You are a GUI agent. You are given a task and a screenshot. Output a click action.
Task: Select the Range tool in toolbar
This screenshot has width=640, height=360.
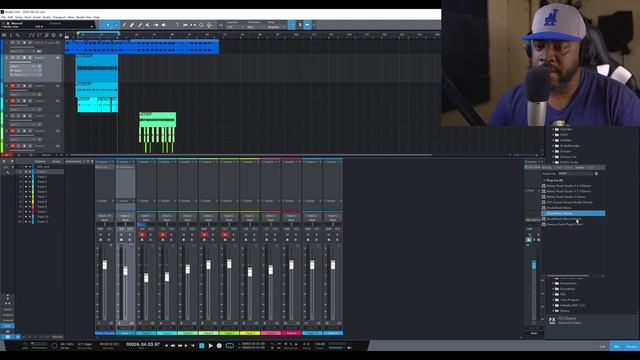pyautogui.click(x=116, y=25)
